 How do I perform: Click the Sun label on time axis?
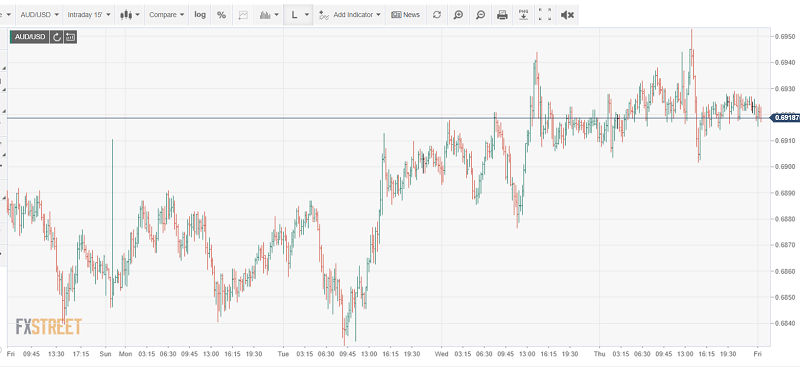coord(106,354)
